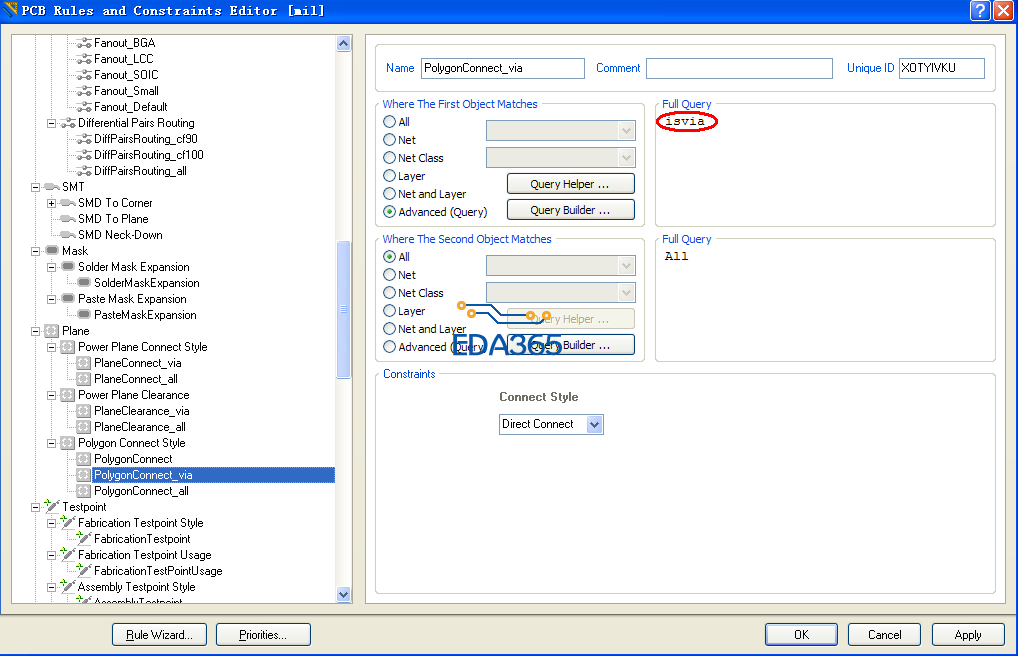Select Advanced (Query) for first object
Screen dimensions: 1018x656
[x=390, y=212]
